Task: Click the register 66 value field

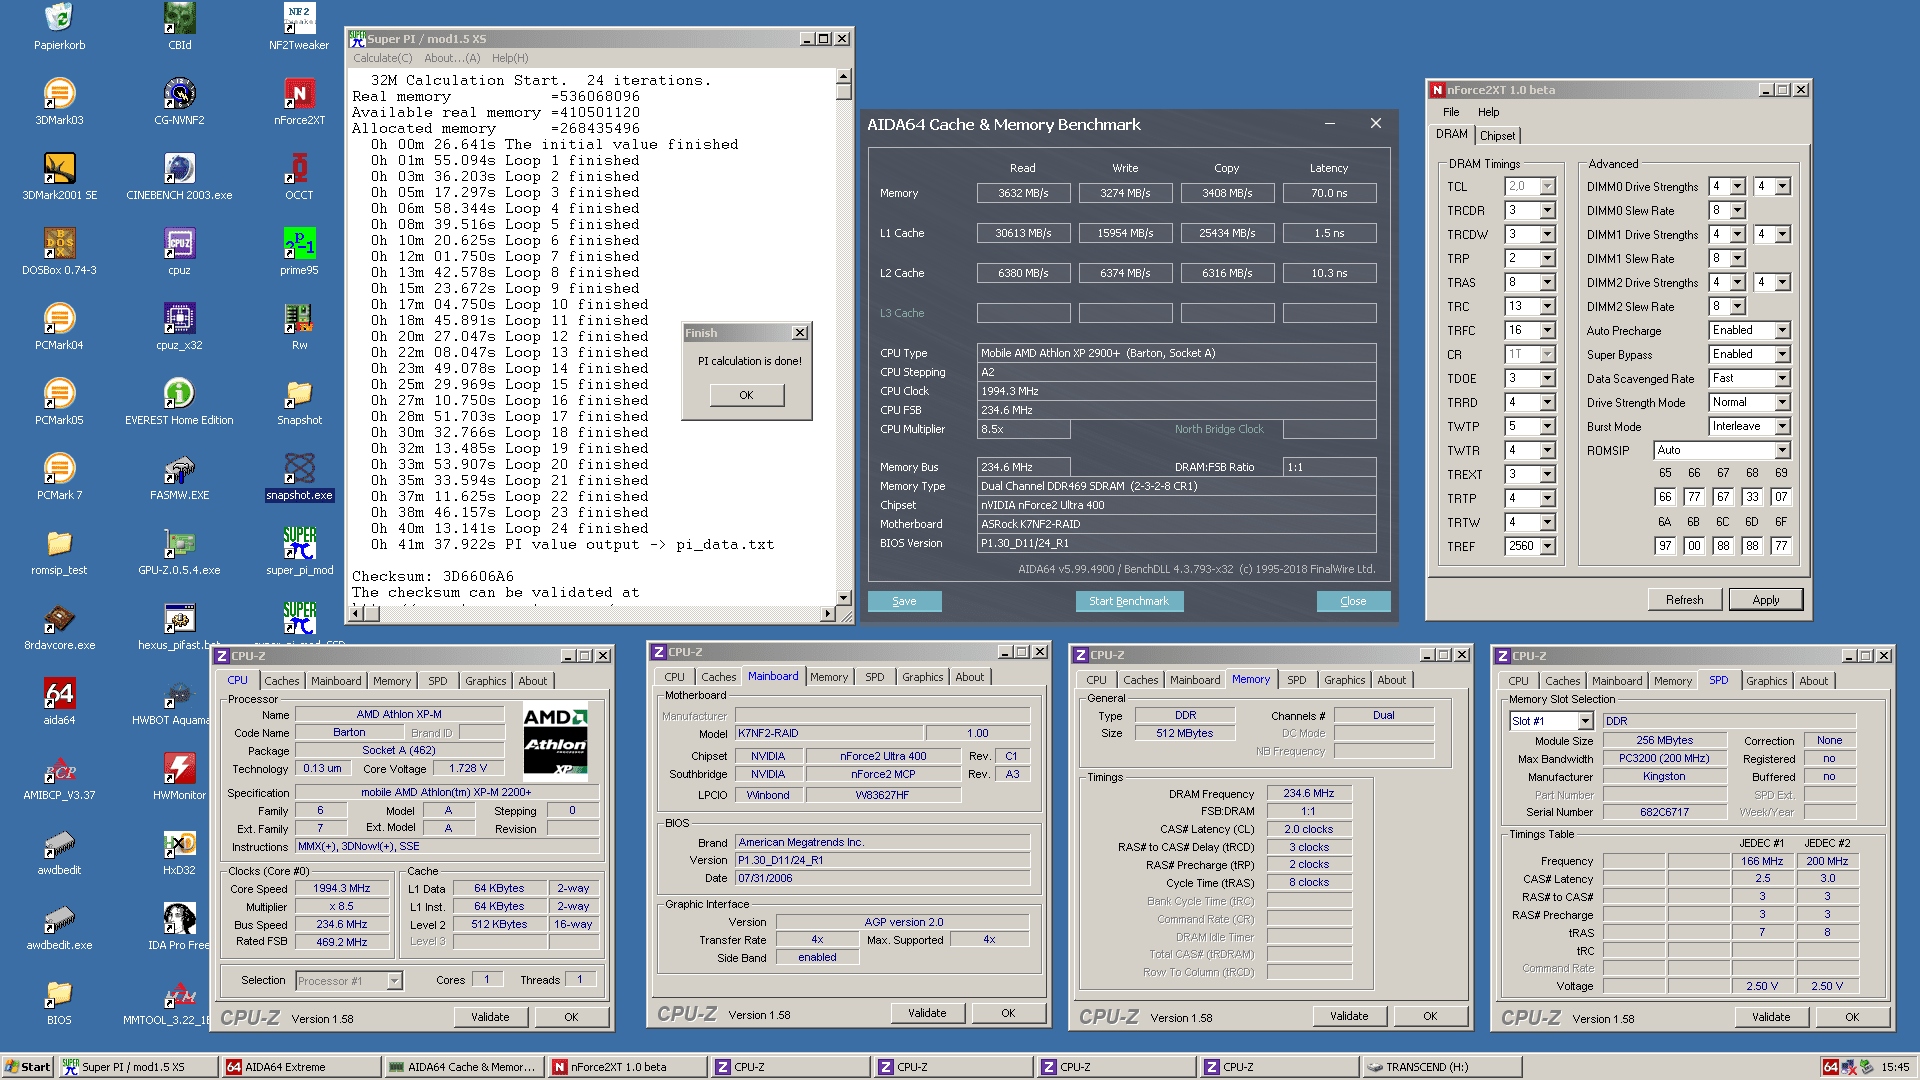Action: tap(1665, 497)
